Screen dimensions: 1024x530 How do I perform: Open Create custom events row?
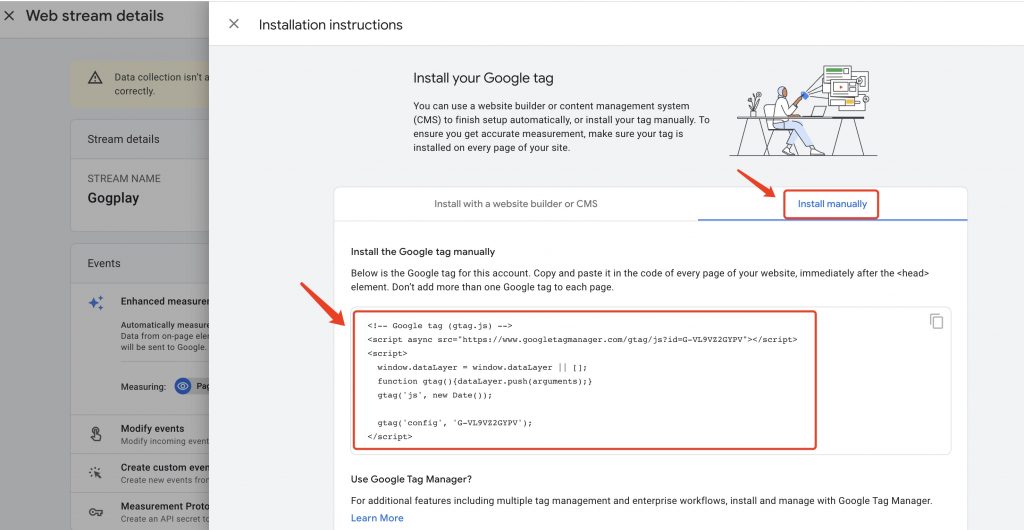(140, 473)
